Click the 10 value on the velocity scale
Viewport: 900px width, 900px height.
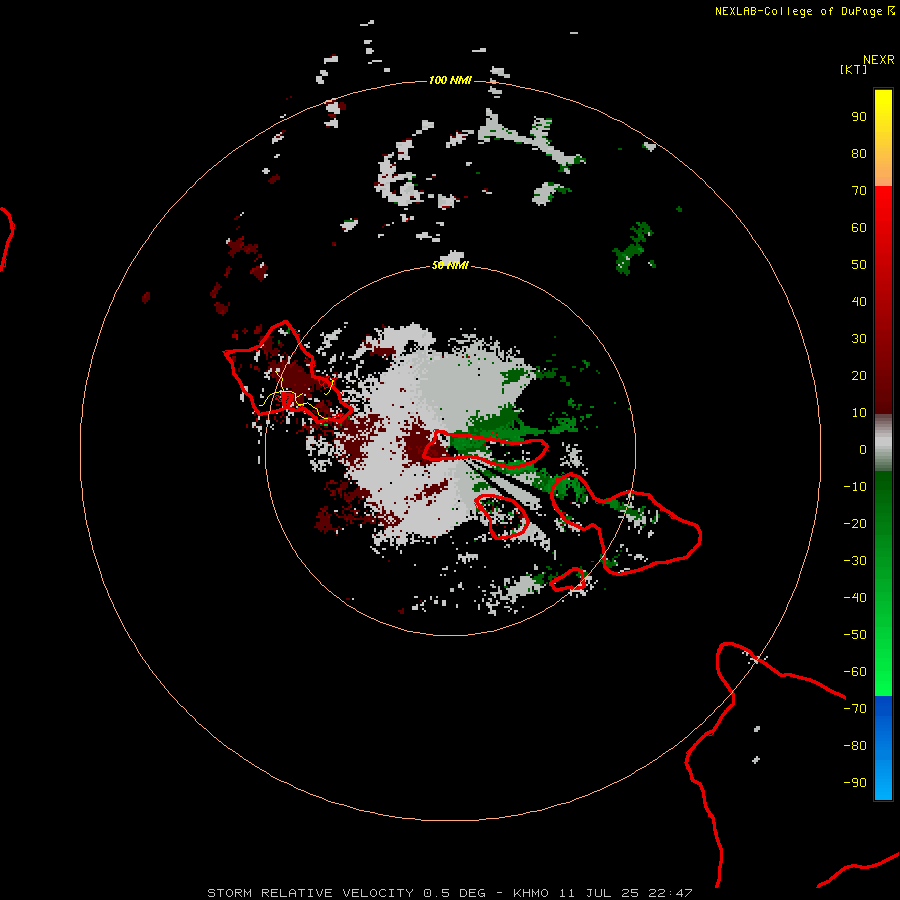point(859,413)
